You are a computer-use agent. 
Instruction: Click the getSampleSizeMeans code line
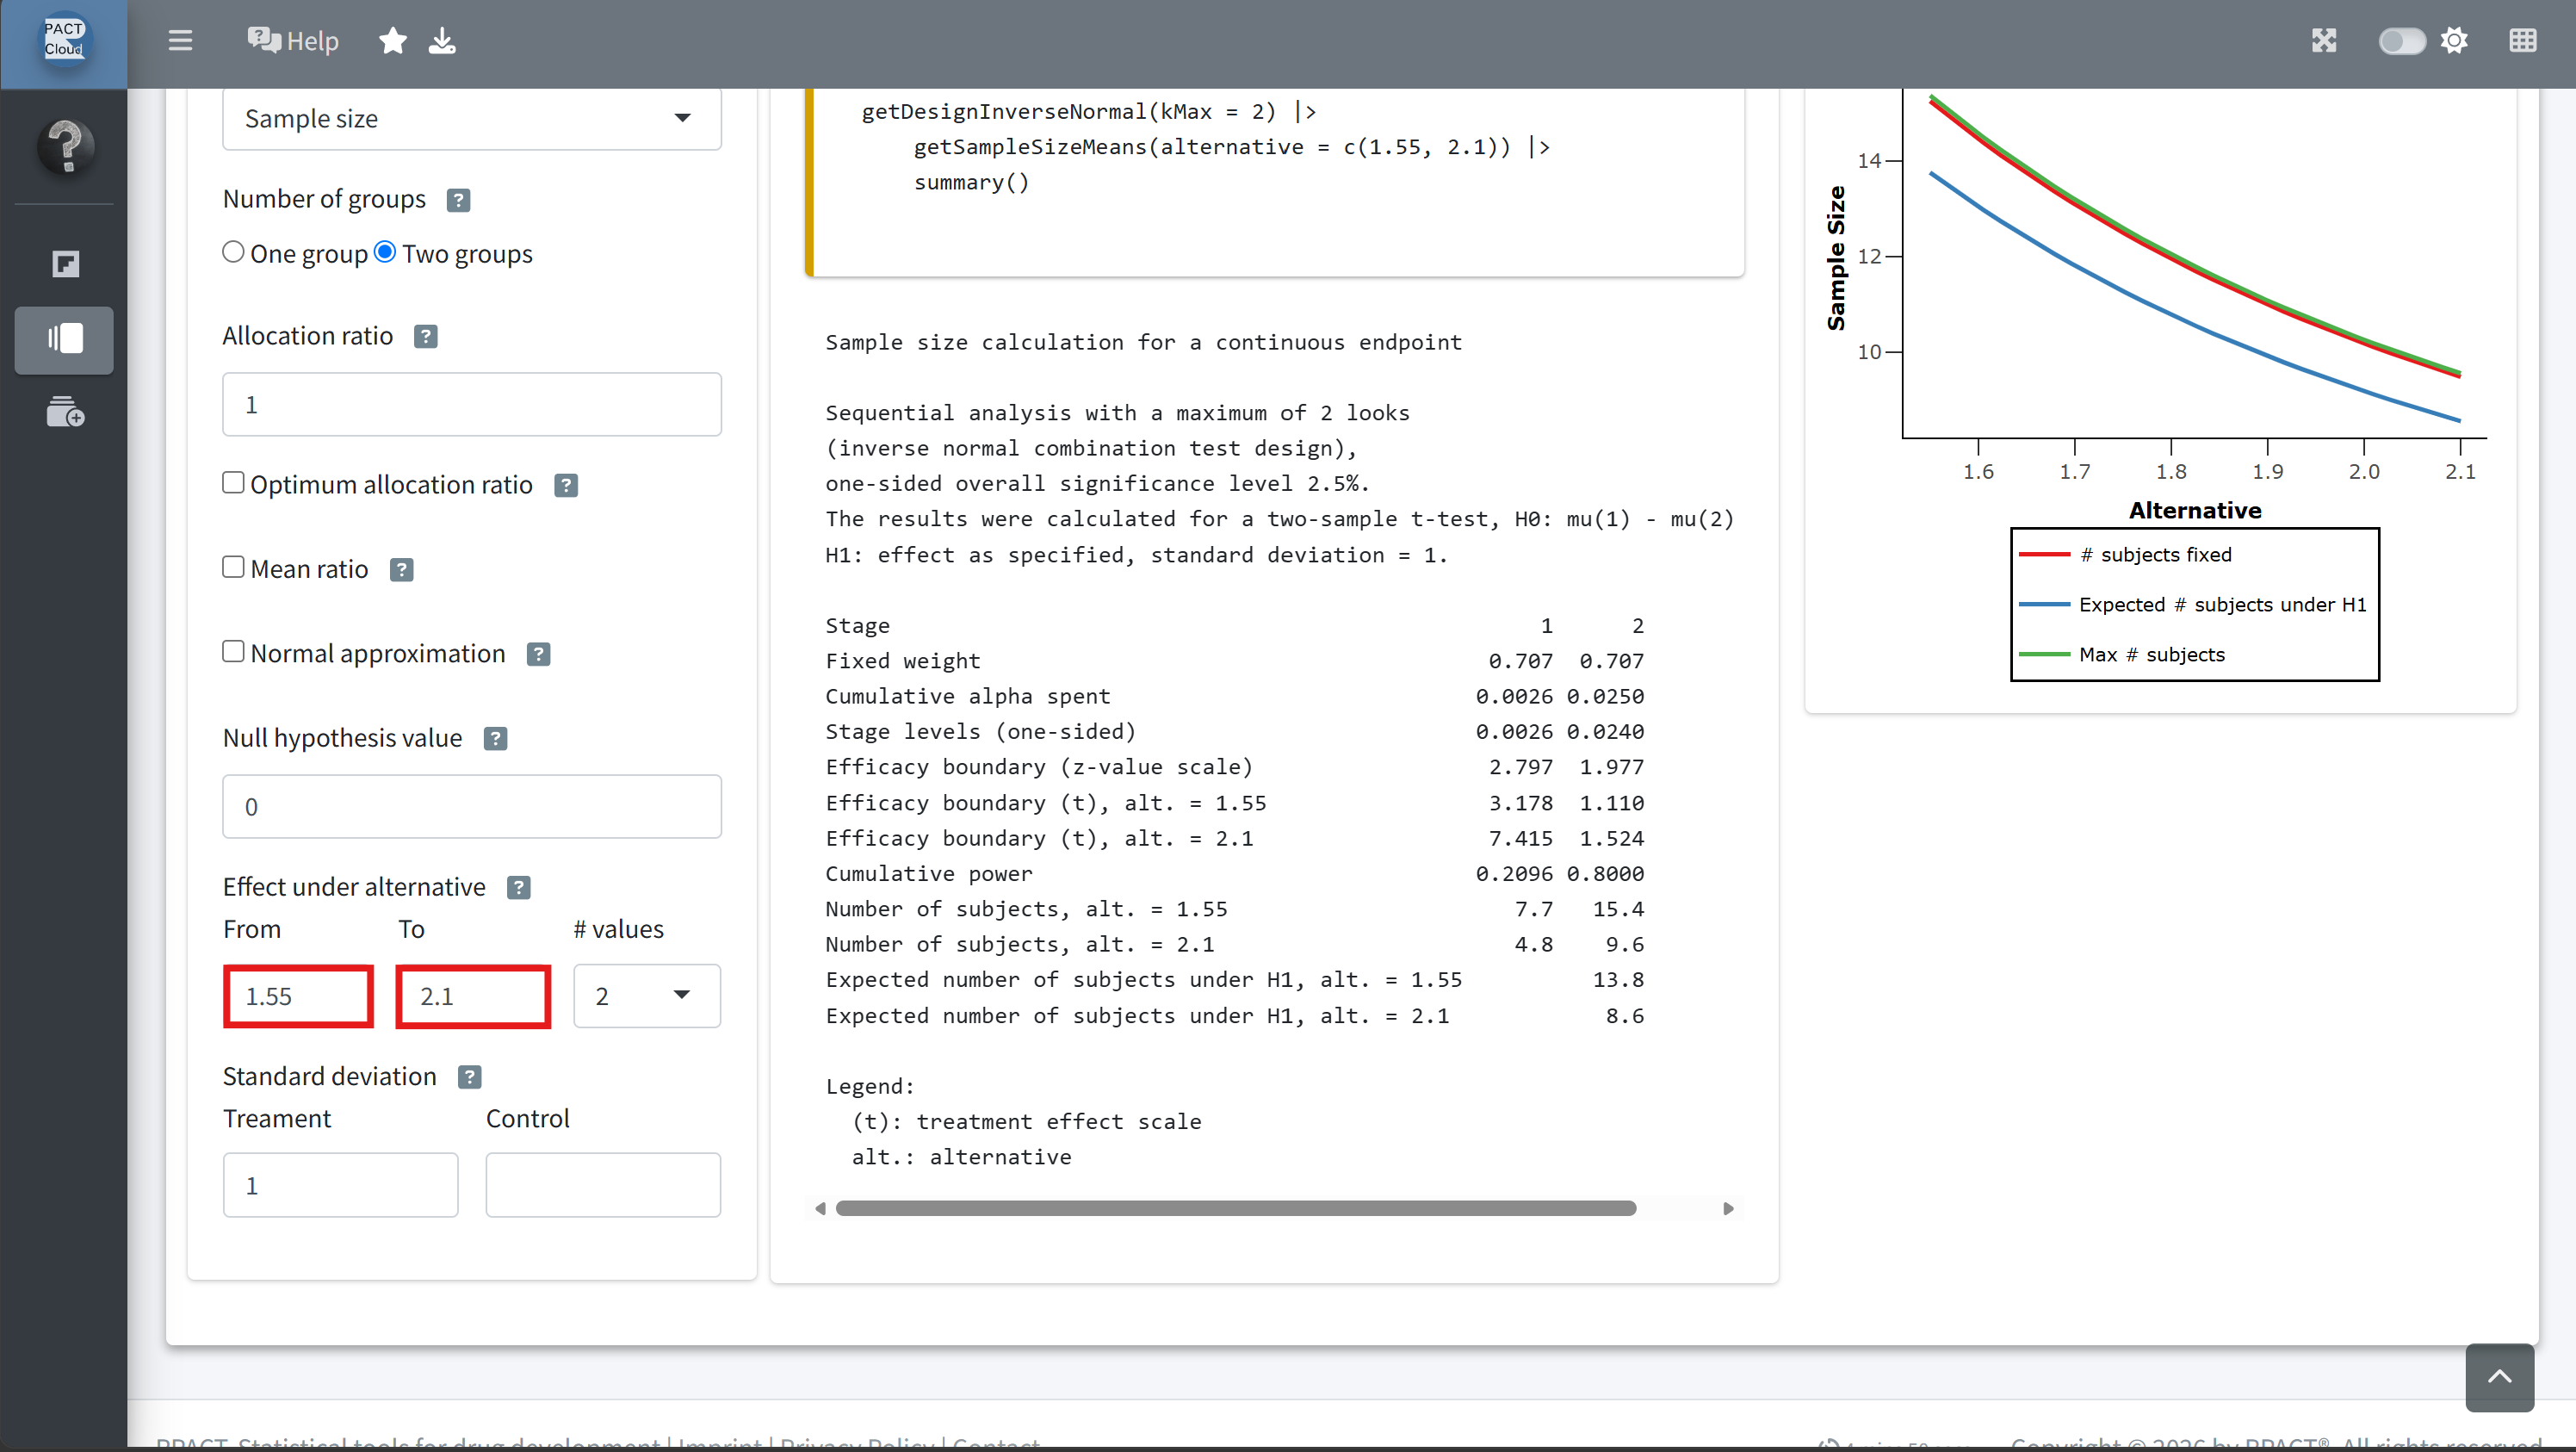1232,147
